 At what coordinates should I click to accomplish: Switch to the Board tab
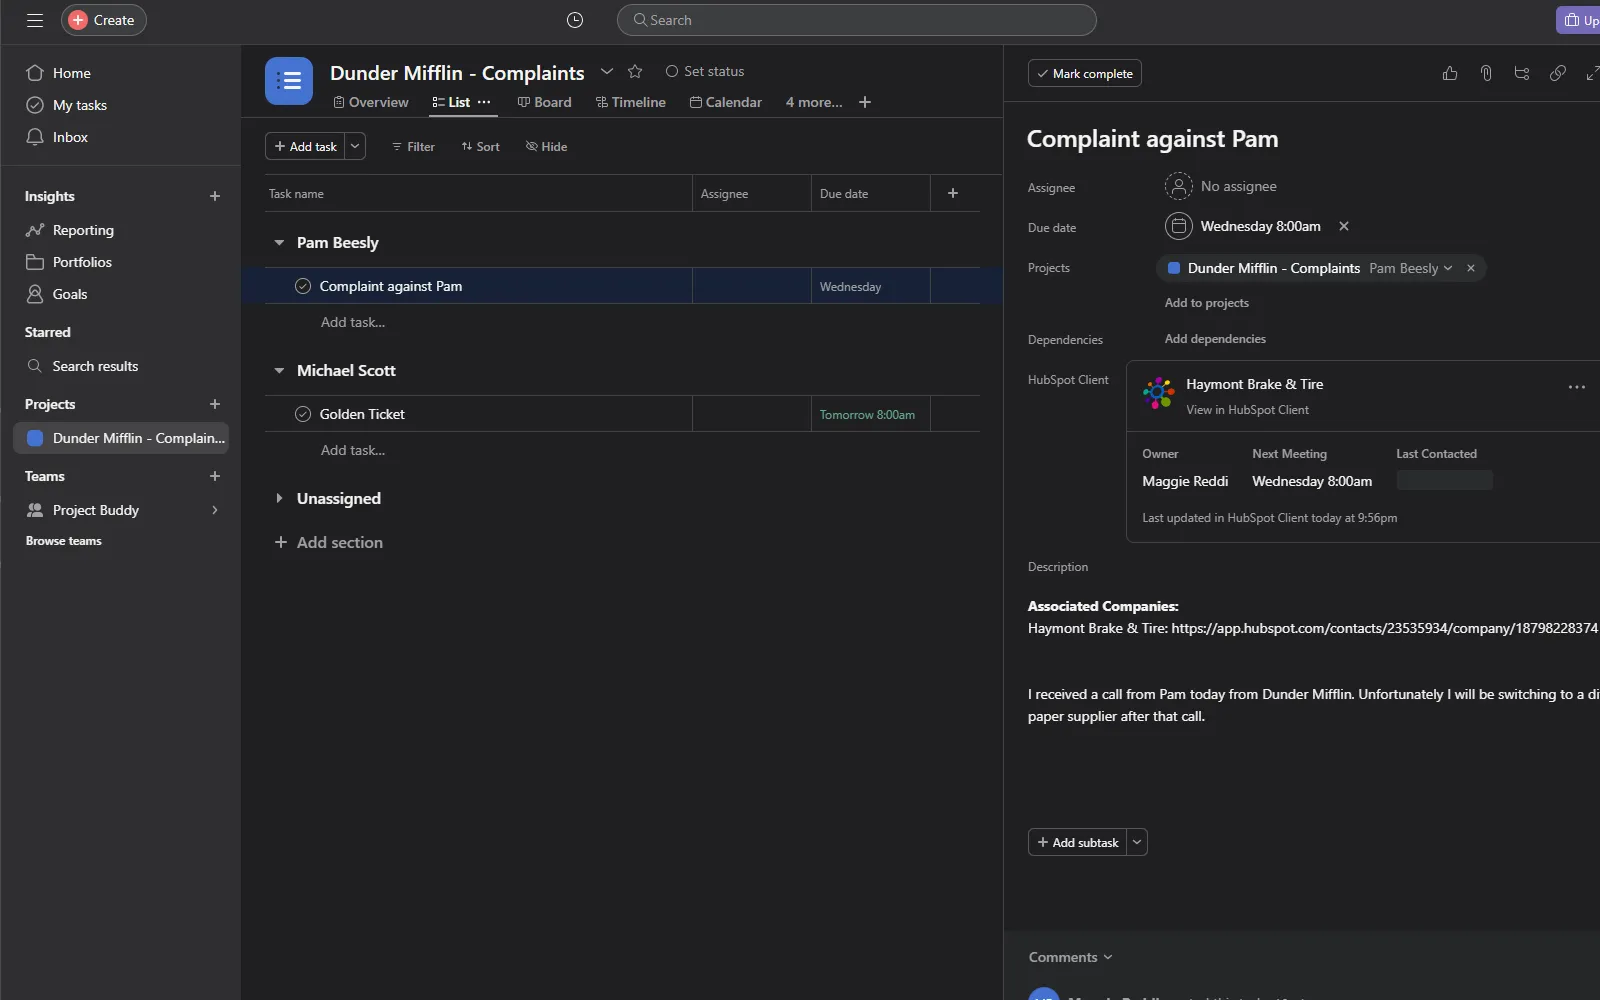(544, 102)
